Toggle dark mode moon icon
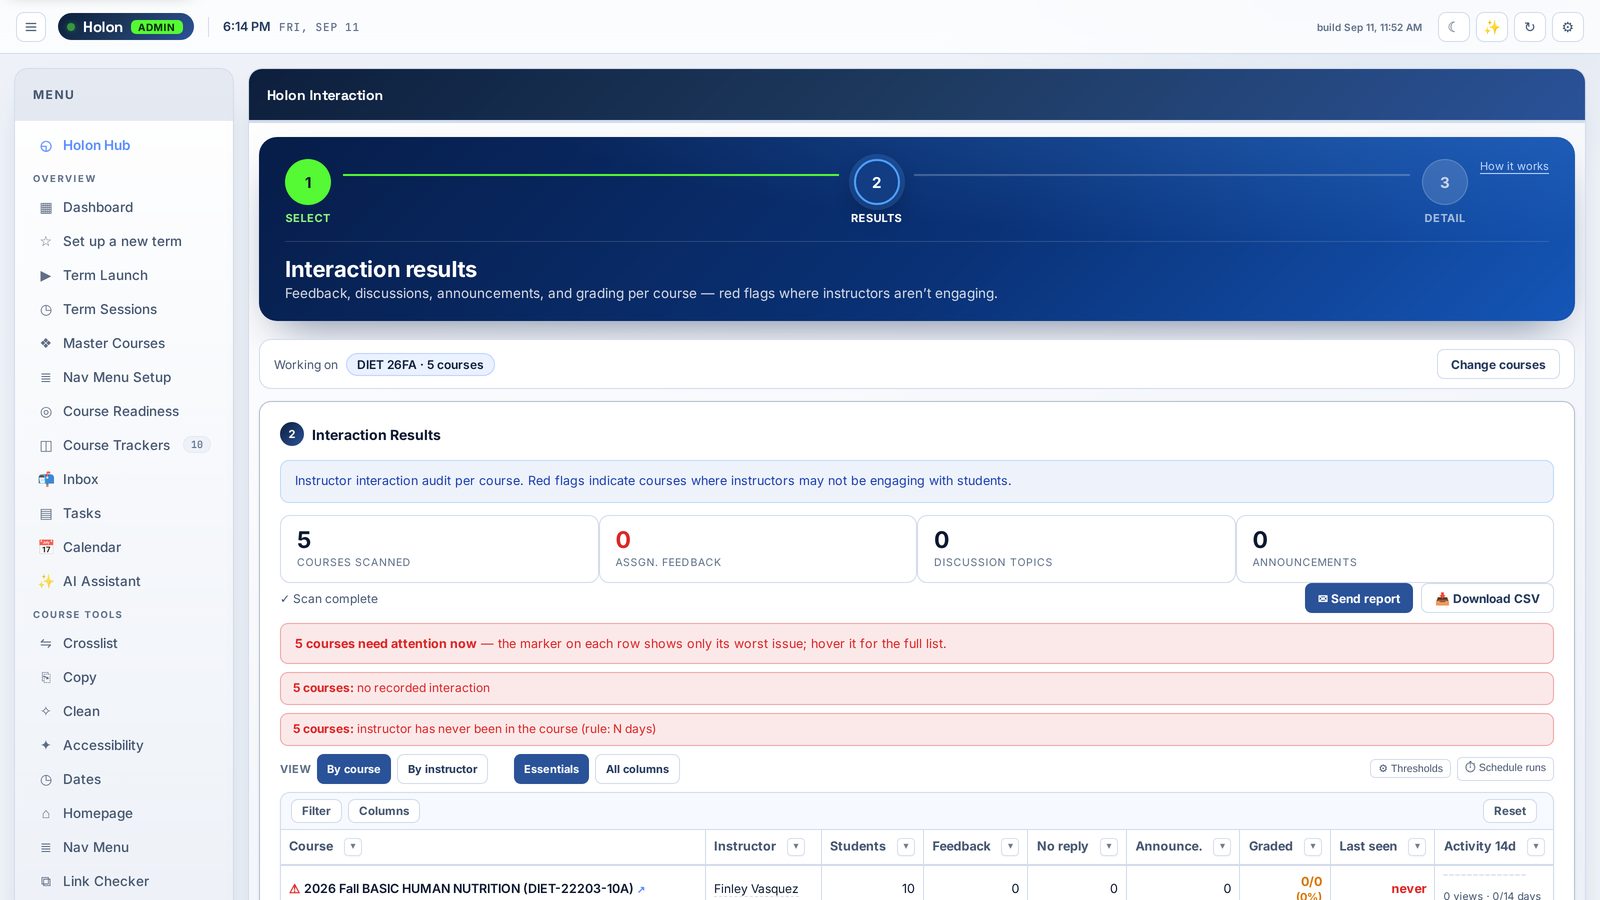The image size is (1600, 900). pos(1453,27)
